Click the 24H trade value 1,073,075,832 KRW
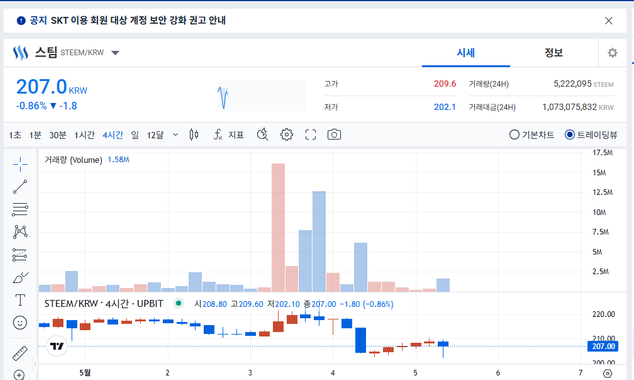The image size is (634, 380). tap(578, 107)
